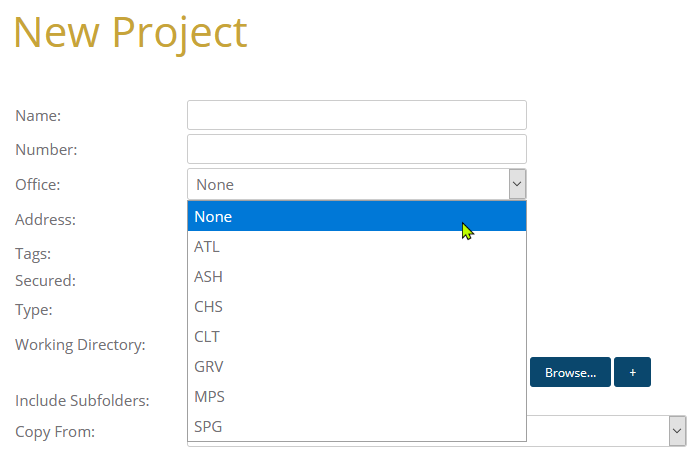Viewport: 694px width, 454px height.
Task: Click the Browse... button
Action: tap(570, 372)
